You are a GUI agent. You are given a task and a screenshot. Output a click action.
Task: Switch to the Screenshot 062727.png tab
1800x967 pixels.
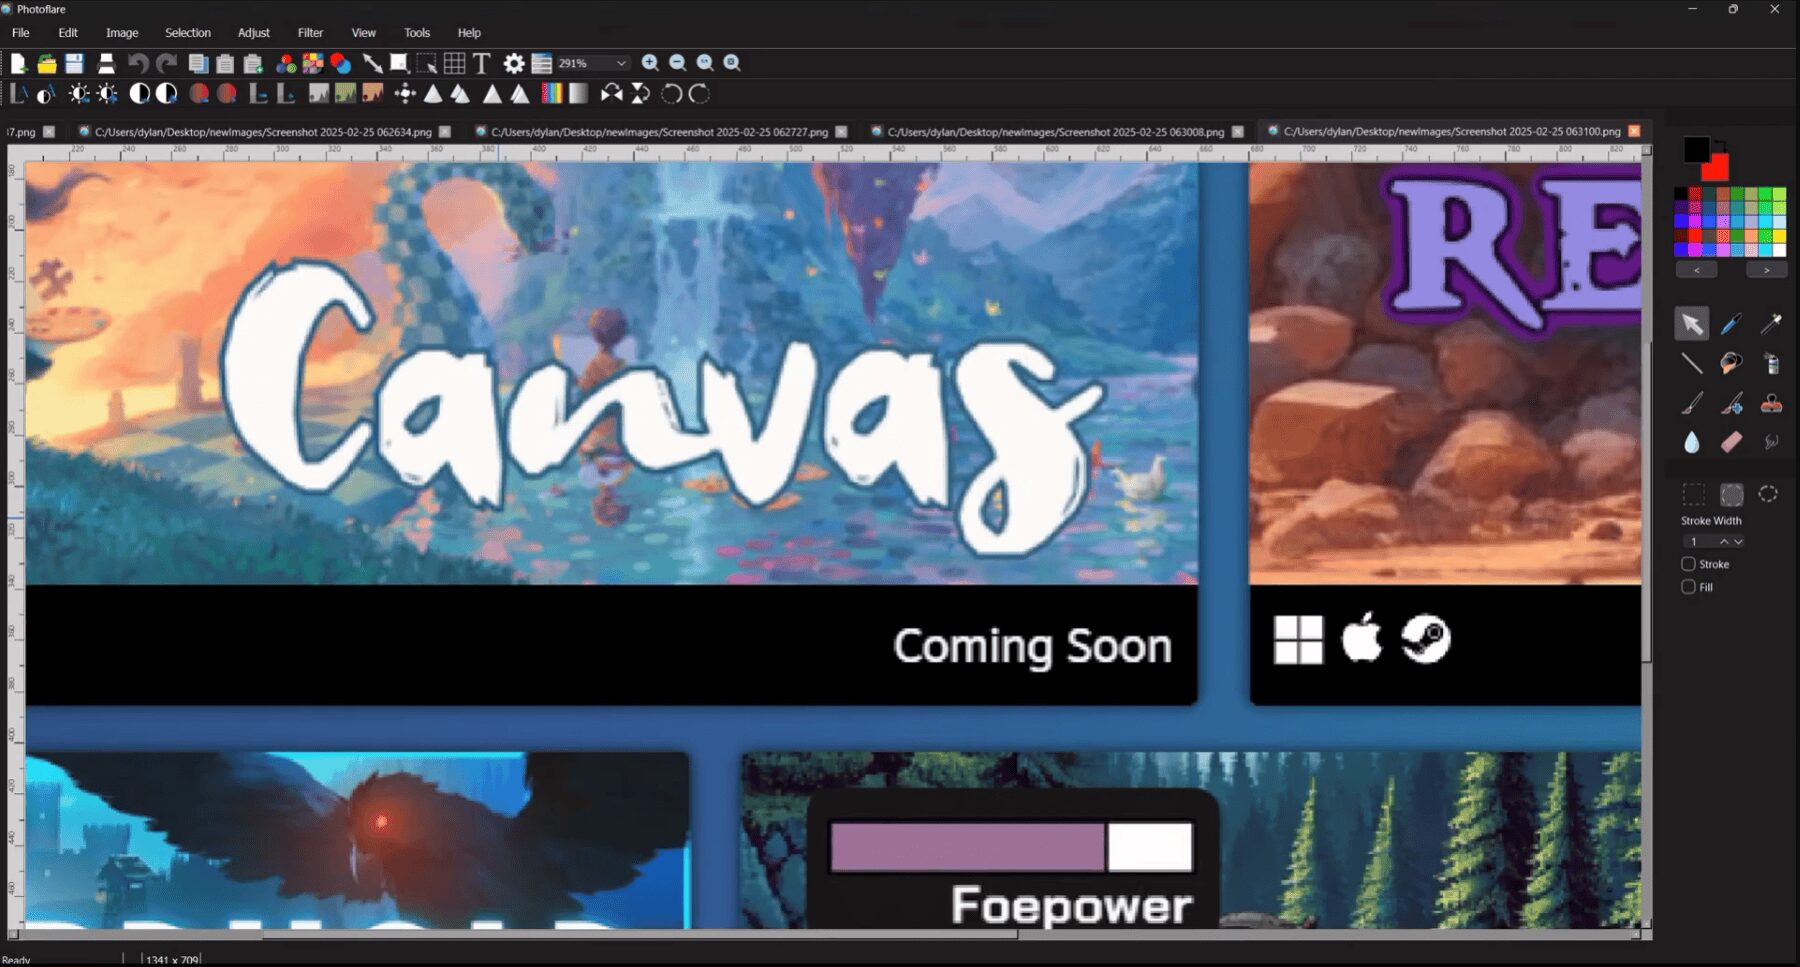[x=659, y=132]
